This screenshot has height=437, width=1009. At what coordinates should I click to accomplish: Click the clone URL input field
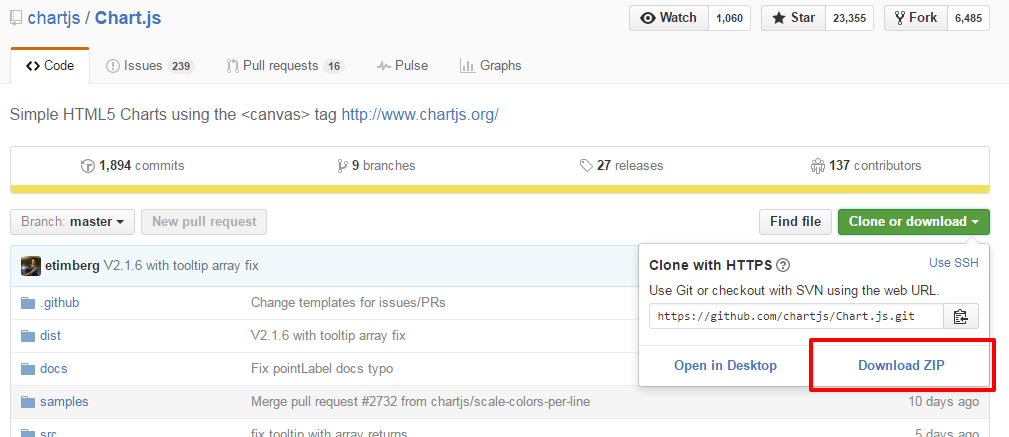[x=796, y=317]
